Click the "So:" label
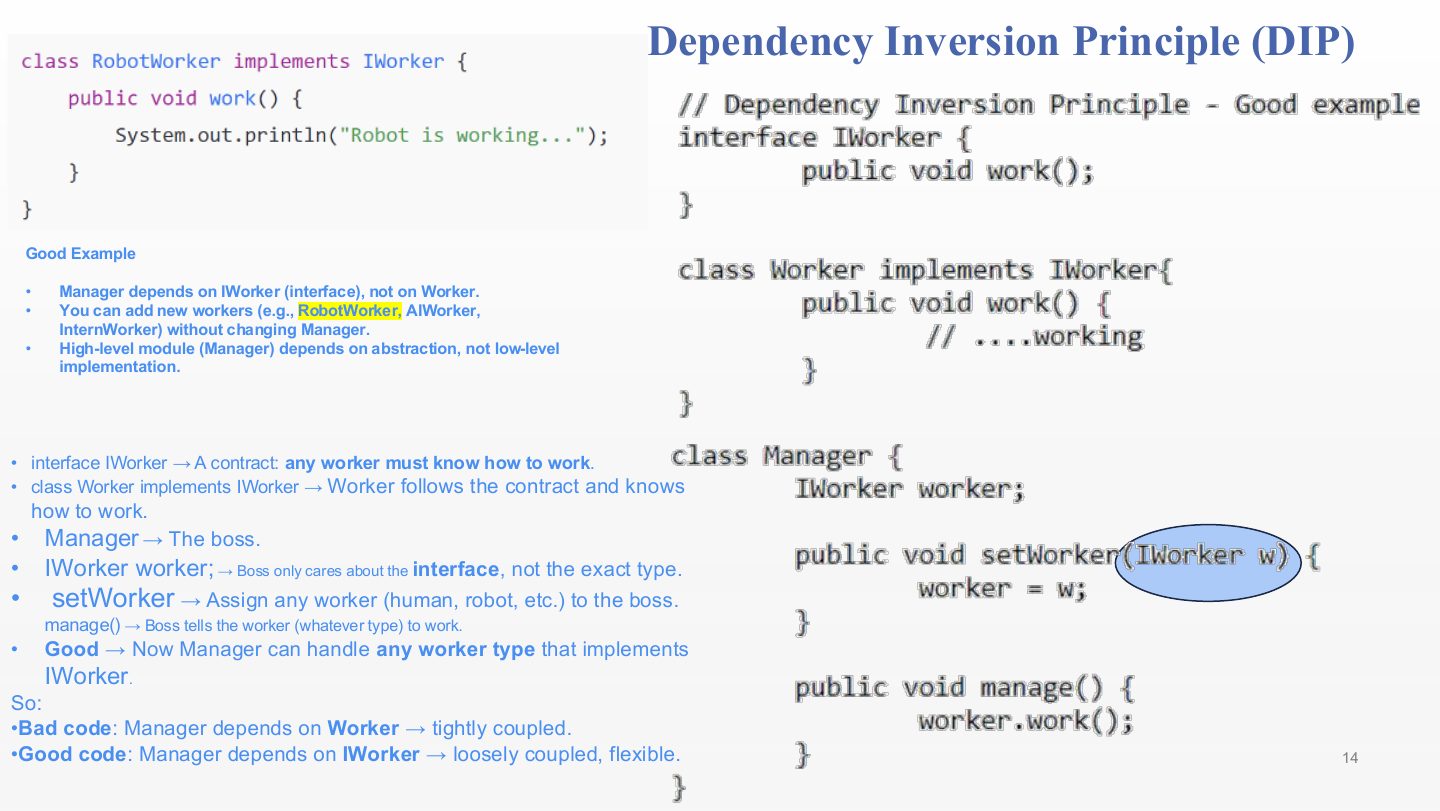1440x811 pixels. point(26,703)
